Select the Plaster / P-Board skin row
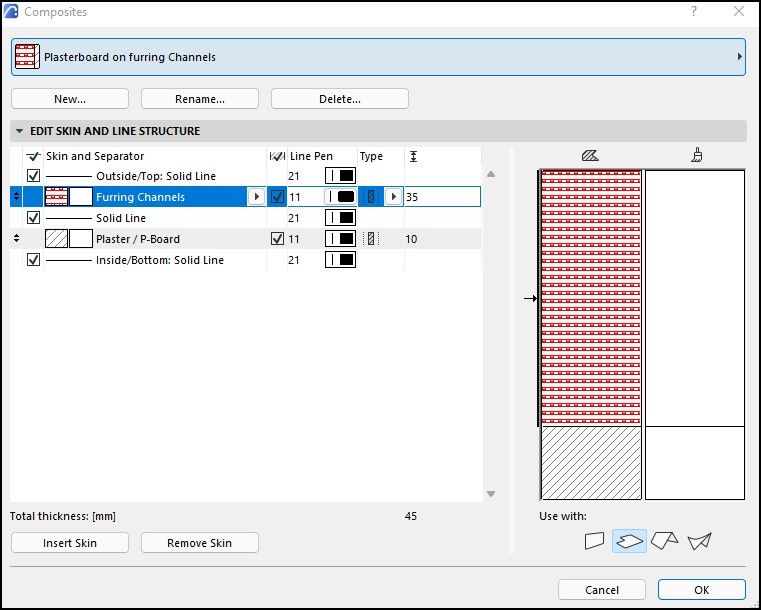The image size is (761, 610). point(150,239)
